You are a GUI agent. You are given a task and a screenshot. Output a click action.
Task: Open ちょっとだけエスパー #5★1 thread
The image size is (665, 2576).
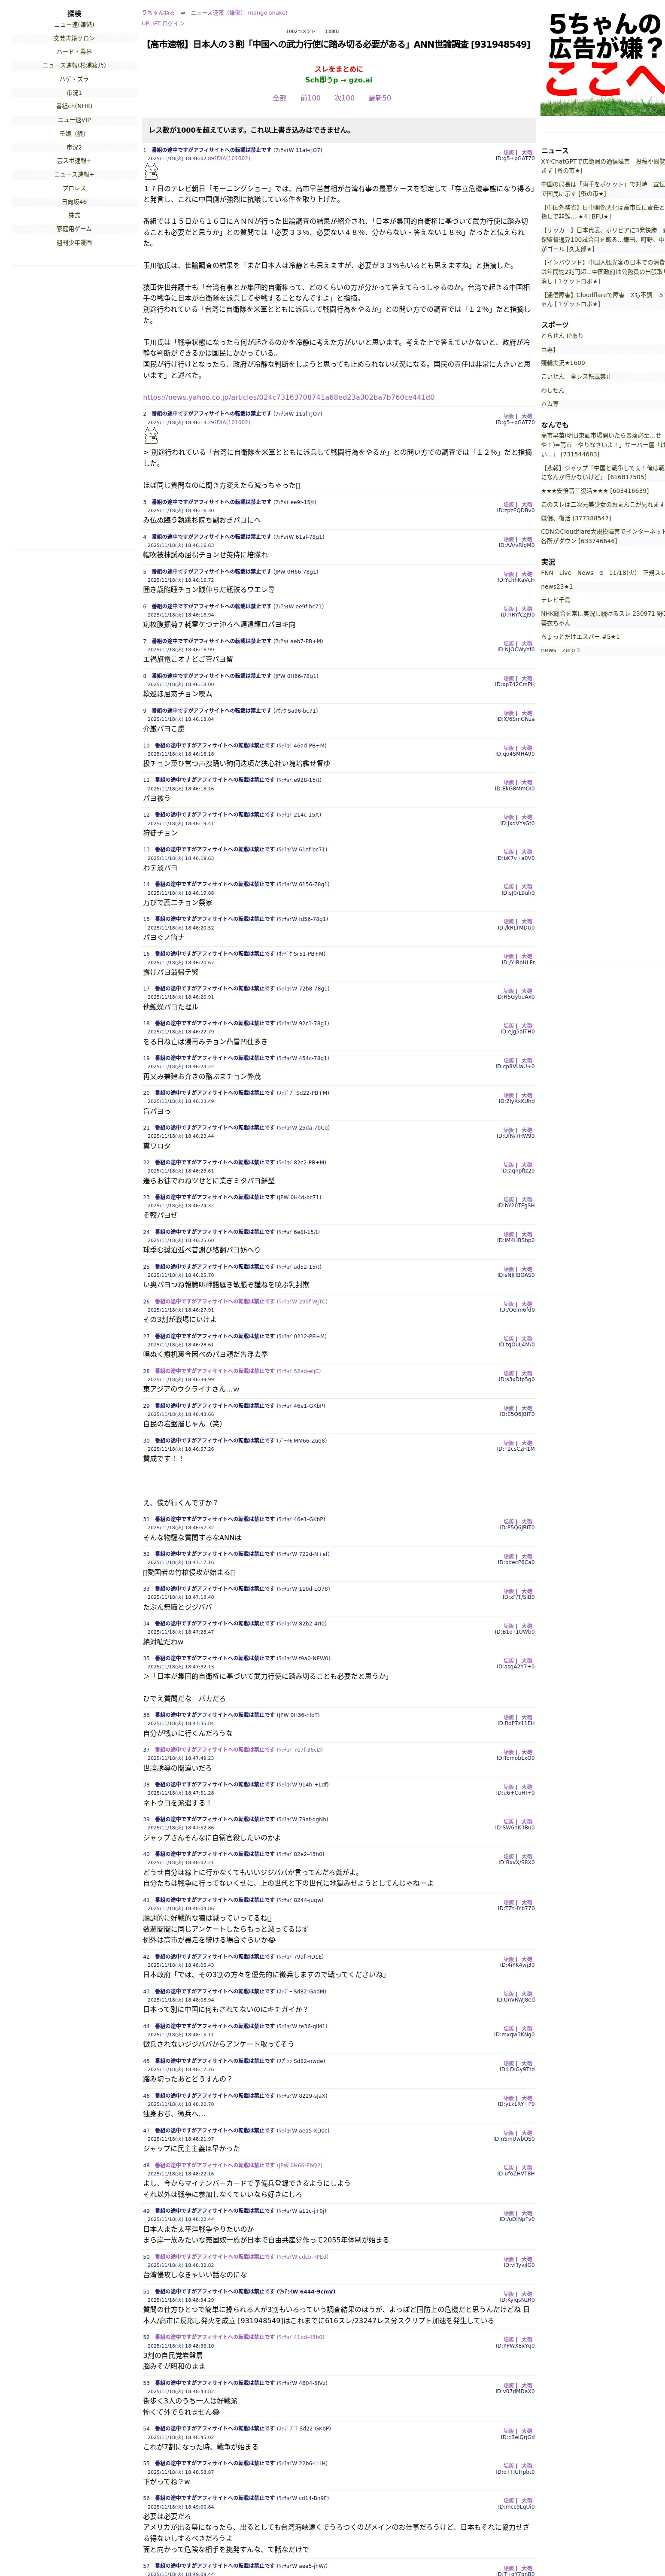(580, 637)
